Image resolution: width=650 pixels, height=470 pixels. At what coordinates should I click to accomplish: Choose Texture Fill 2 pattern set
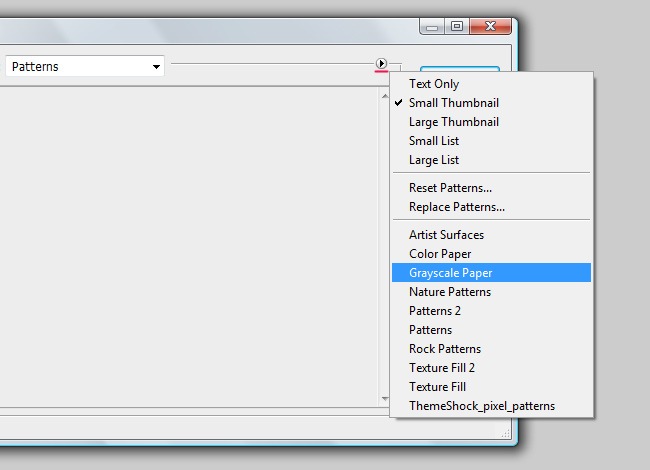(442, 368)
